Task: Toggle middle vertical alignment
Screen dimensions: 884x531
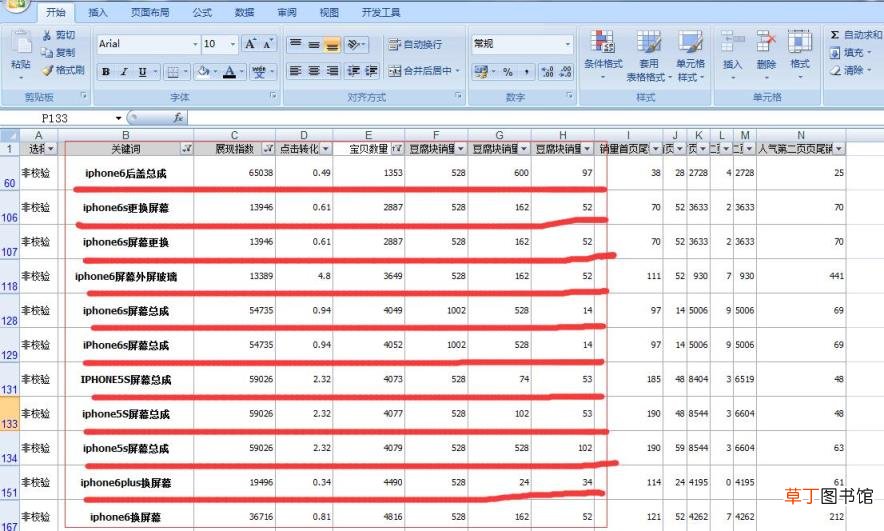Action: point(314,44)
